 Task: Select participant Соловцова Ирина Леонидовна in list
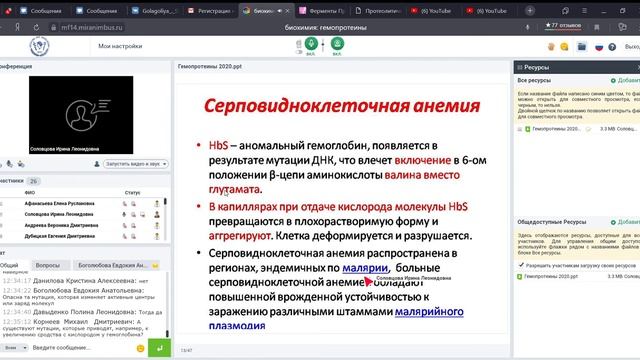59,214
